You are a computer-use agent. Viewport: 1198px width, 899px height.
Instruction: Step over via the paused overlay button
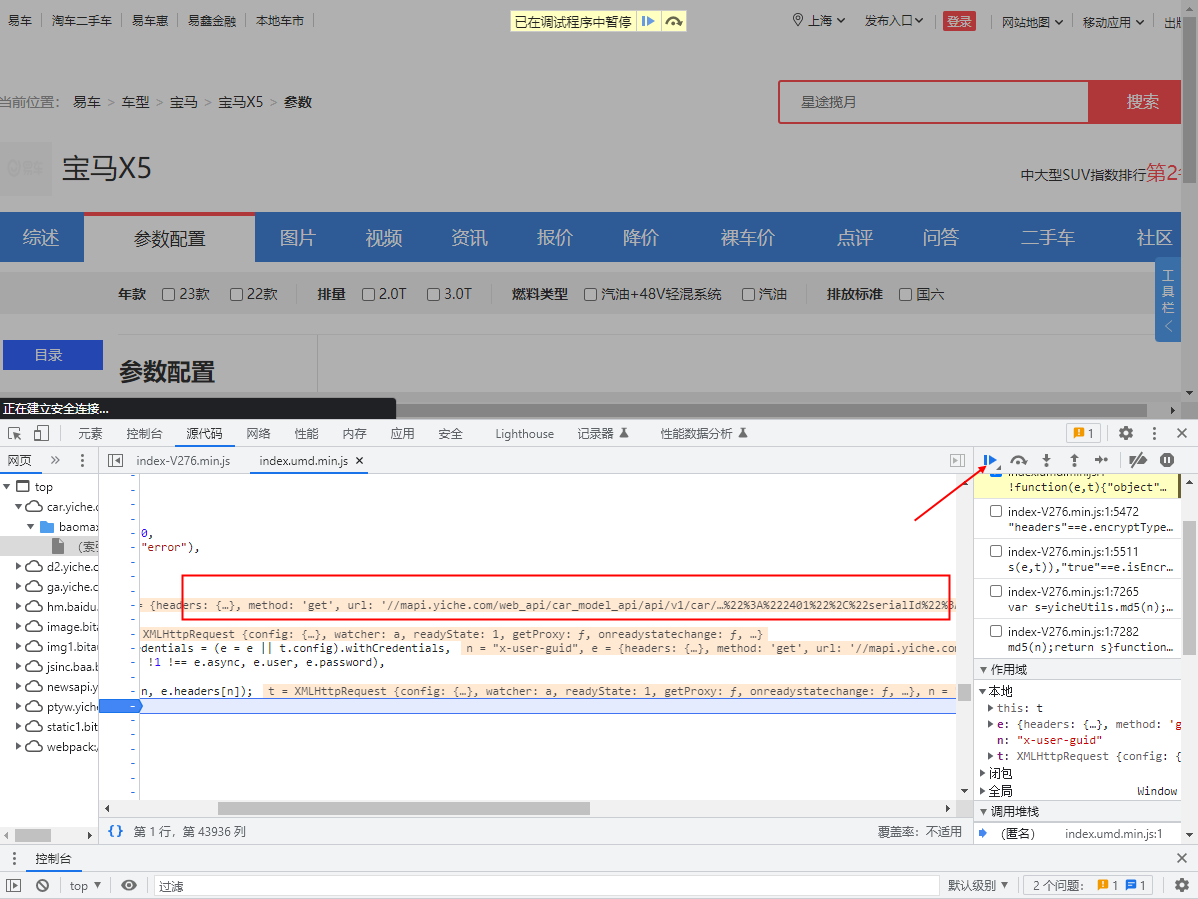coord(673,21)
